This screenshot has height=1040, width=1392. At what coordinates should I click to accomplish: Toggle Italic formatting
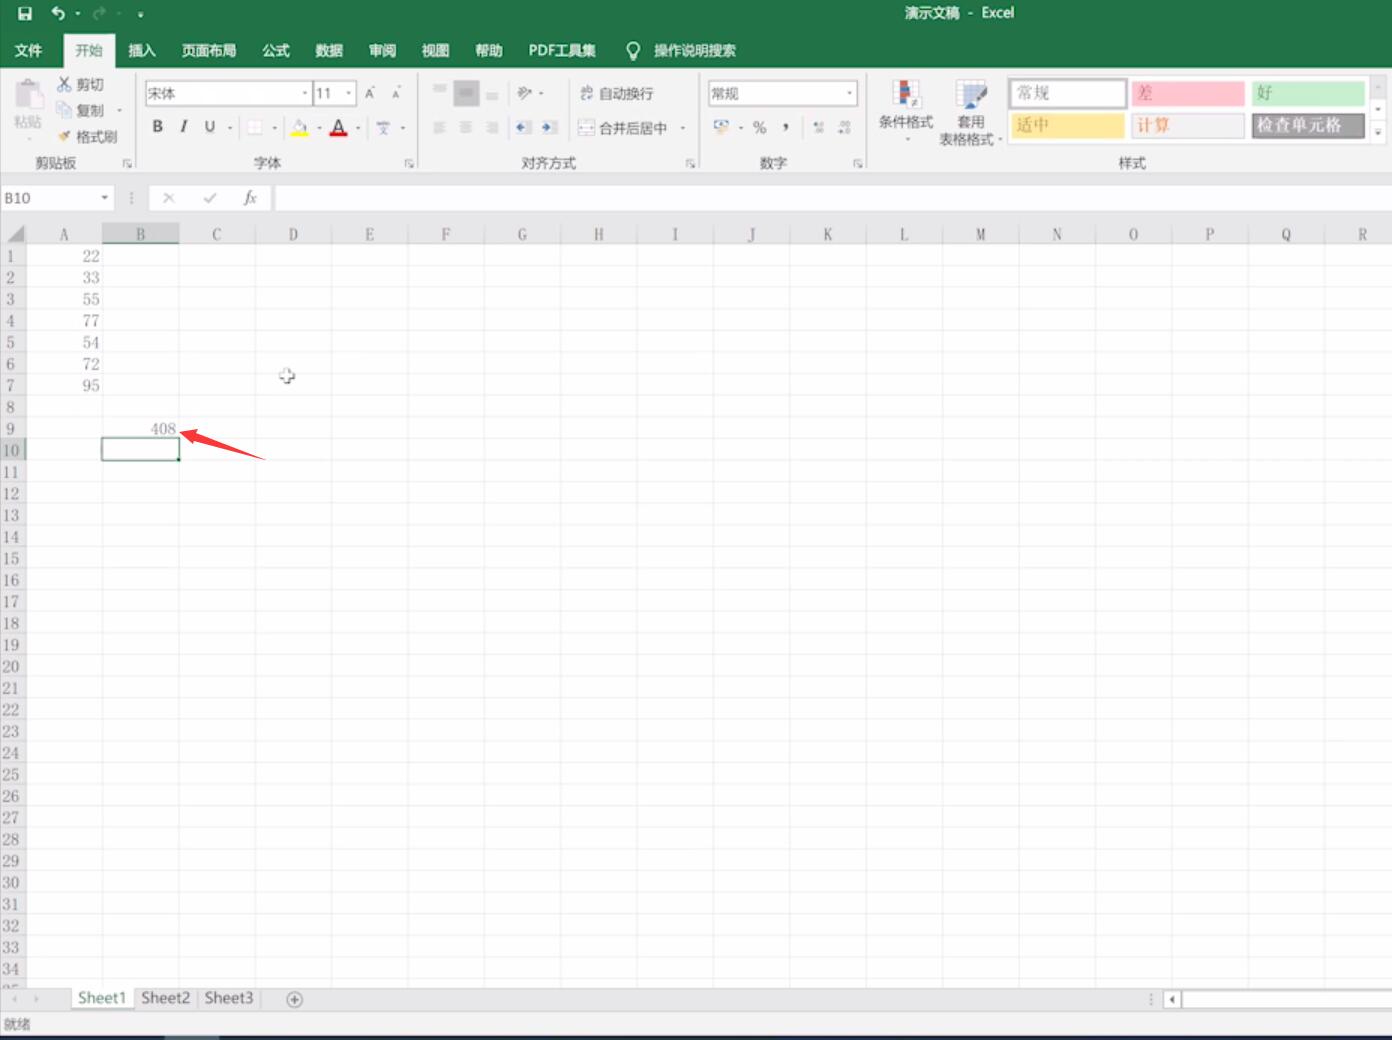[x=183, y=127]
